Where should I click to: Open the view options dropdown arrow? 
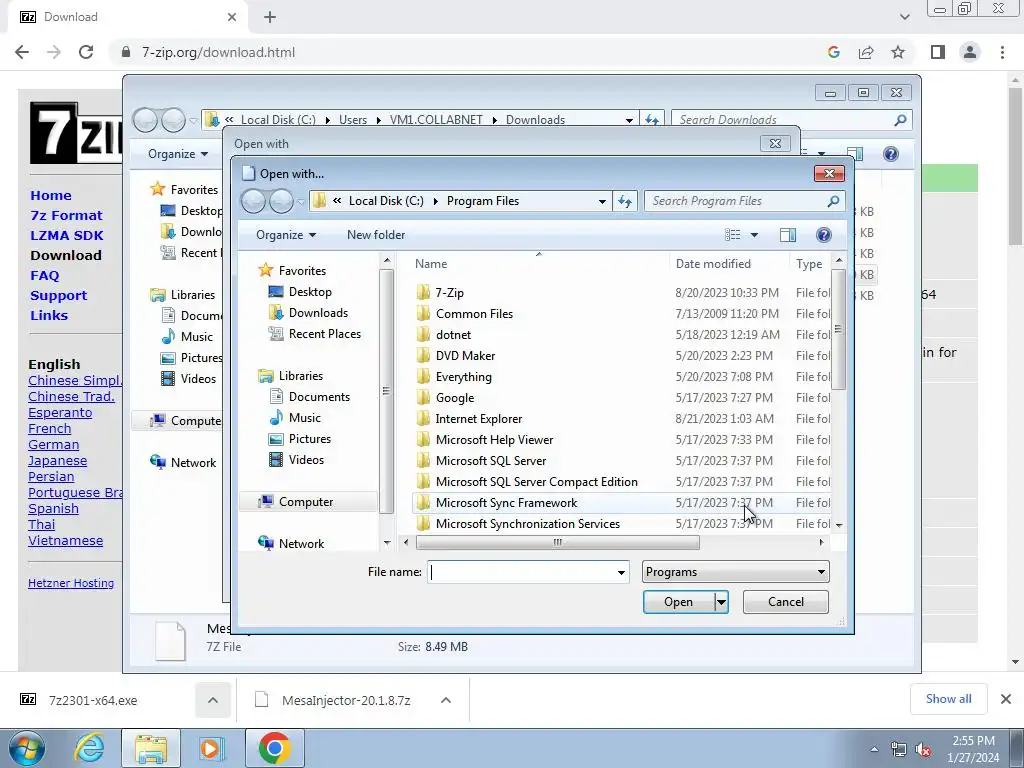(x=754, y=234)
